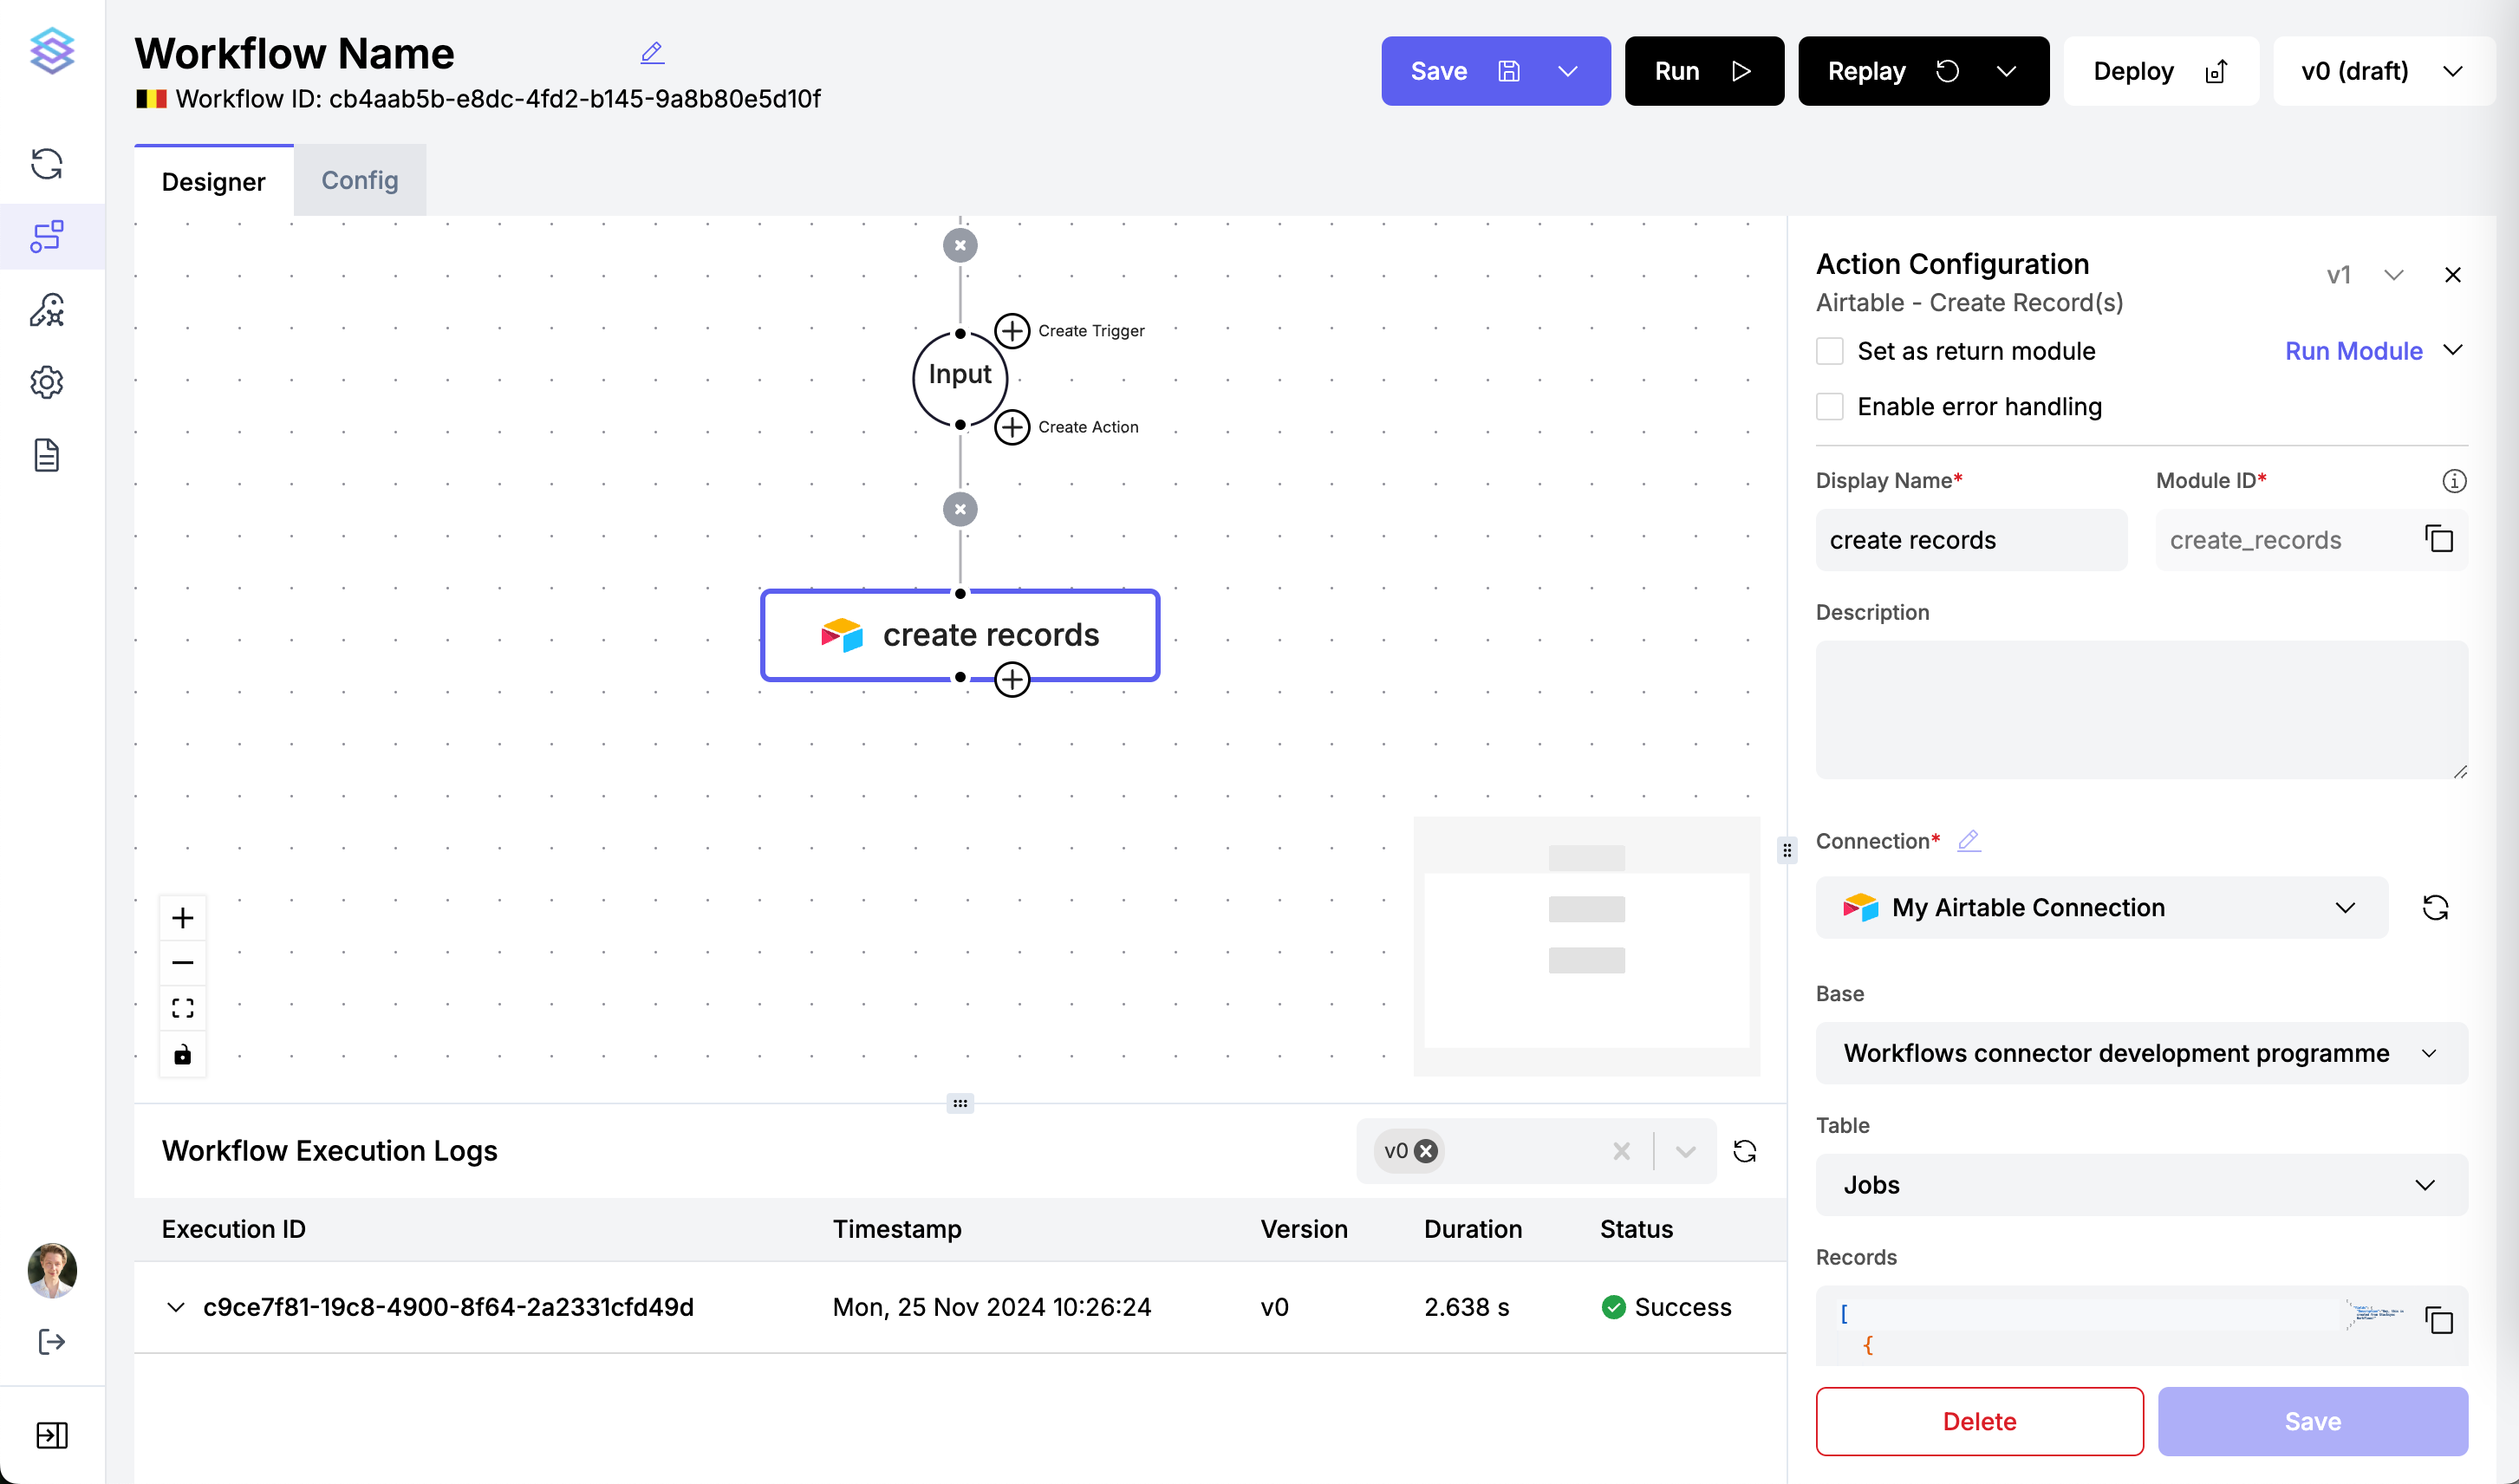Enable Set as return module checkbox
Image resolution: width=2519 pixels, height=1484 pixels.
[1829, 351]
